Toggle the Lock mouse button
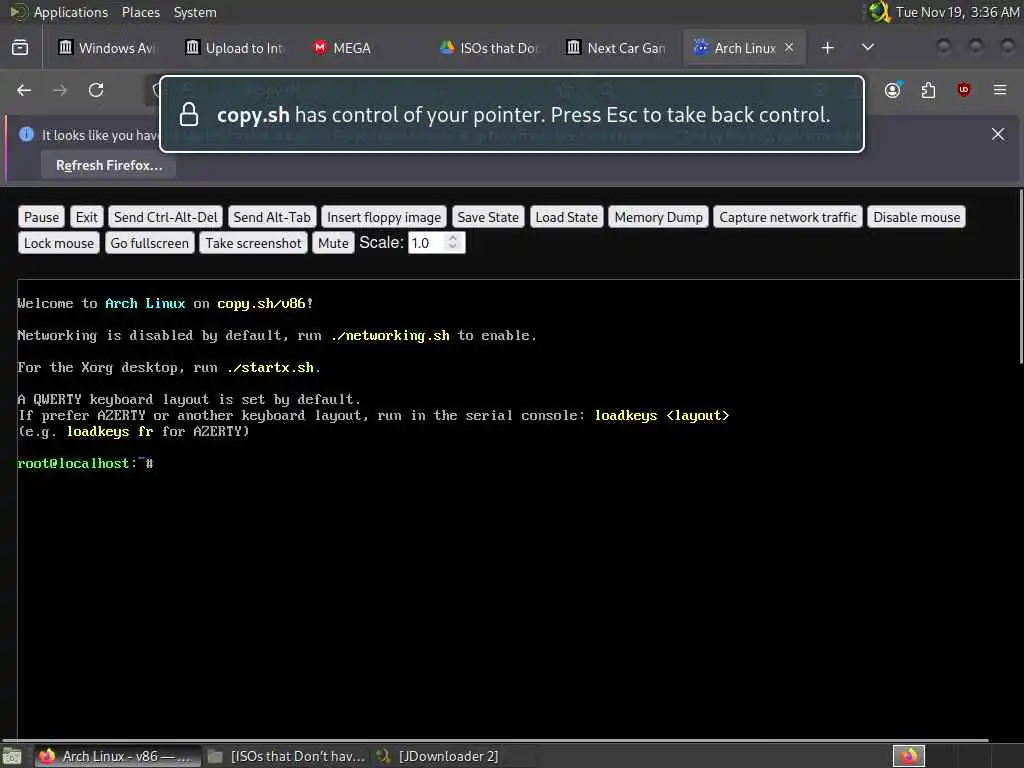 click(59, 243)
